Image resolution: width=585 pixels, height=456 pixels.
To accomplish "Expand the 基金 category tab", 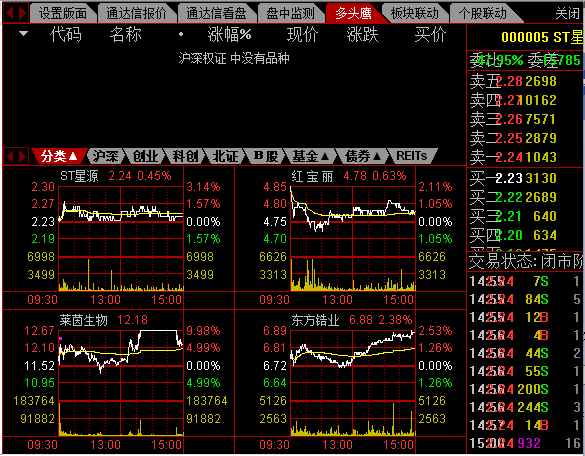I will click(310, 156).
